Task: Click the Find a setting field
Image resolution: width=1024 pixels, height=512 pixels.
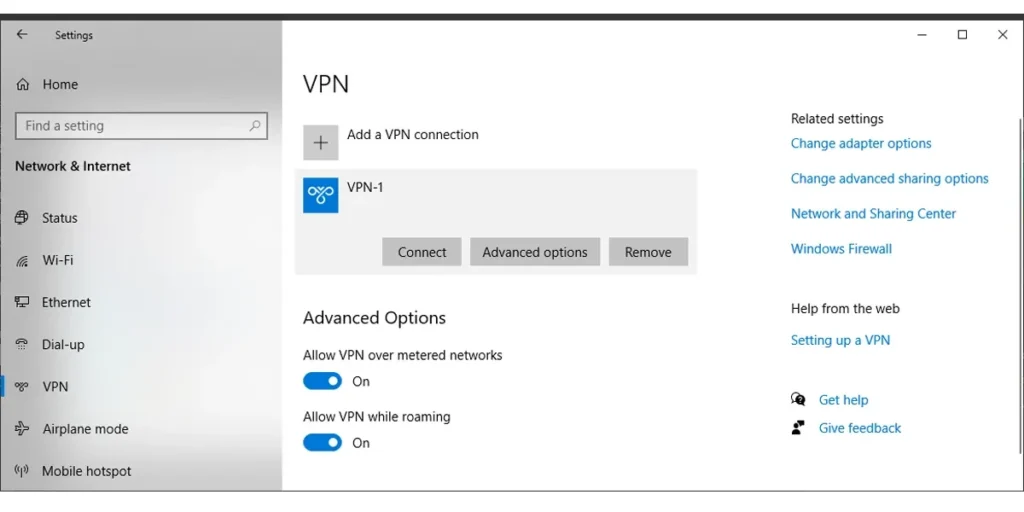Action: point(141,125)
